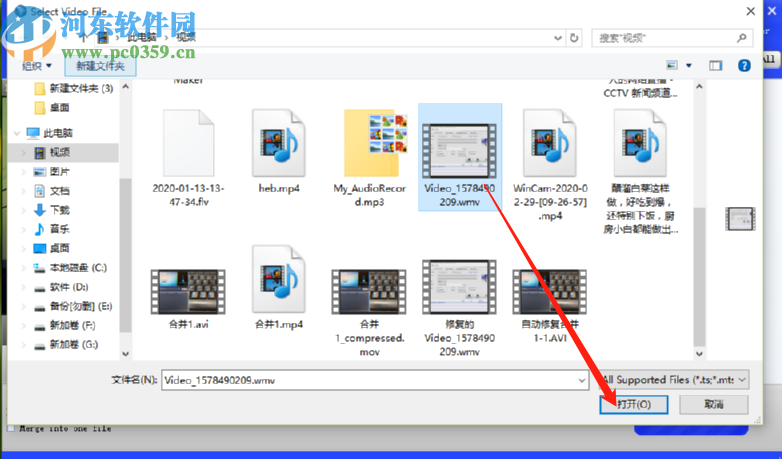Expand the file name history dropdown
The image size is (782, 459).
(x=582, y=381)
